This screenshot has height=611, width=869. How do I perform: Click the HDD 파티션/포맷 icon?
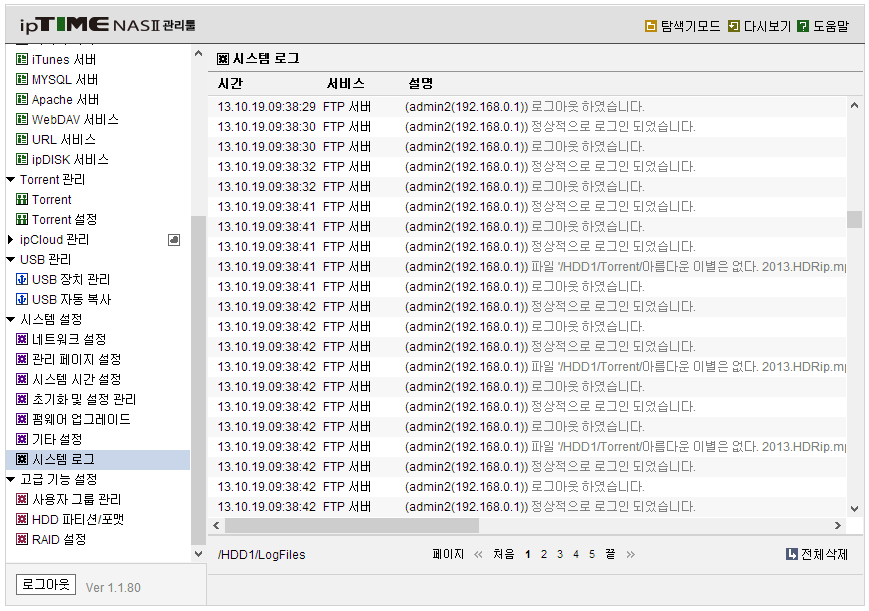pos(22,520)
